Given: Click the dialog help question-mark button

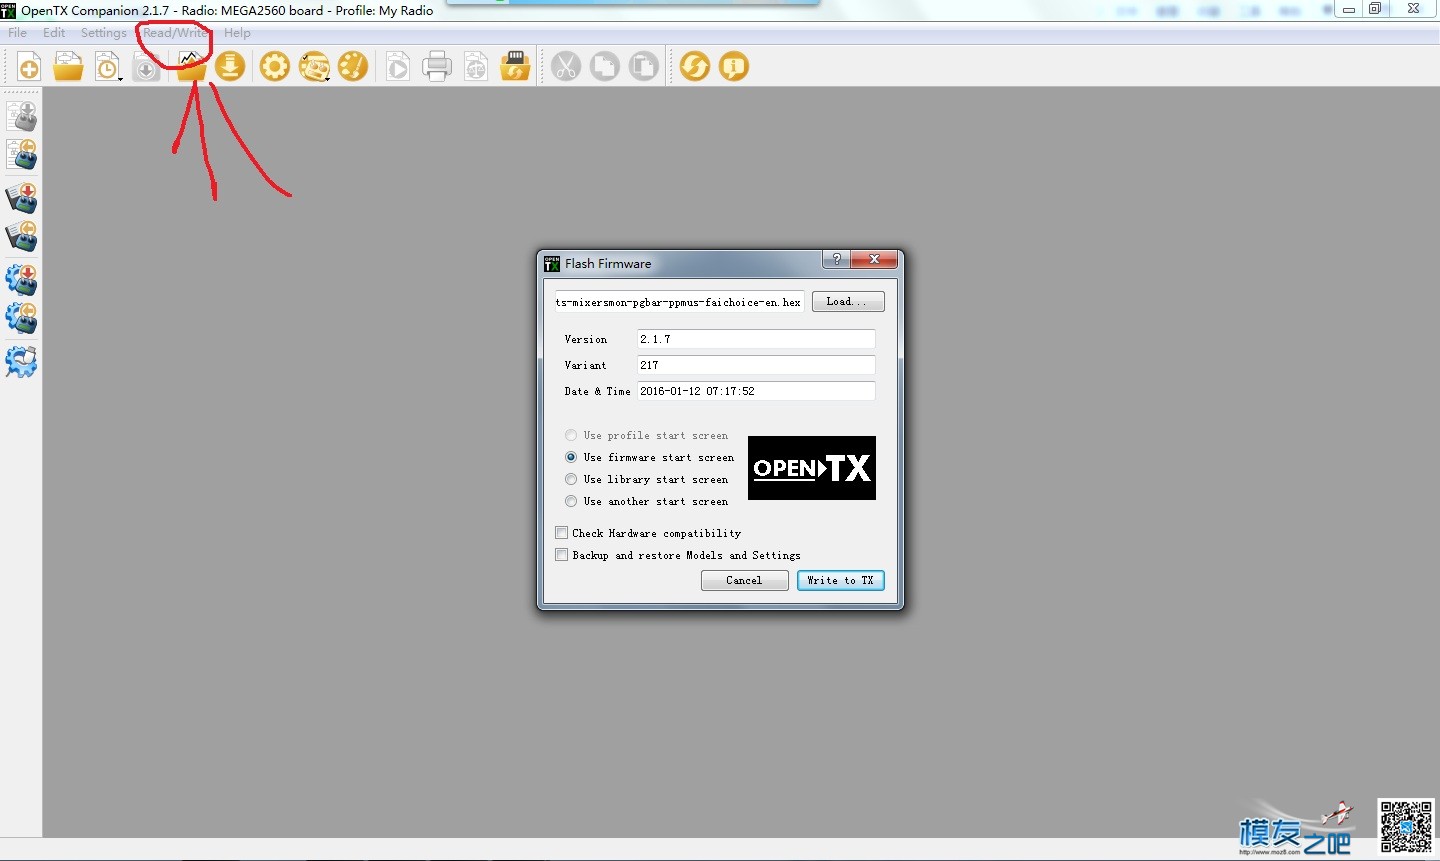Looking at the screenshot, I should click(x=836, y=259).
